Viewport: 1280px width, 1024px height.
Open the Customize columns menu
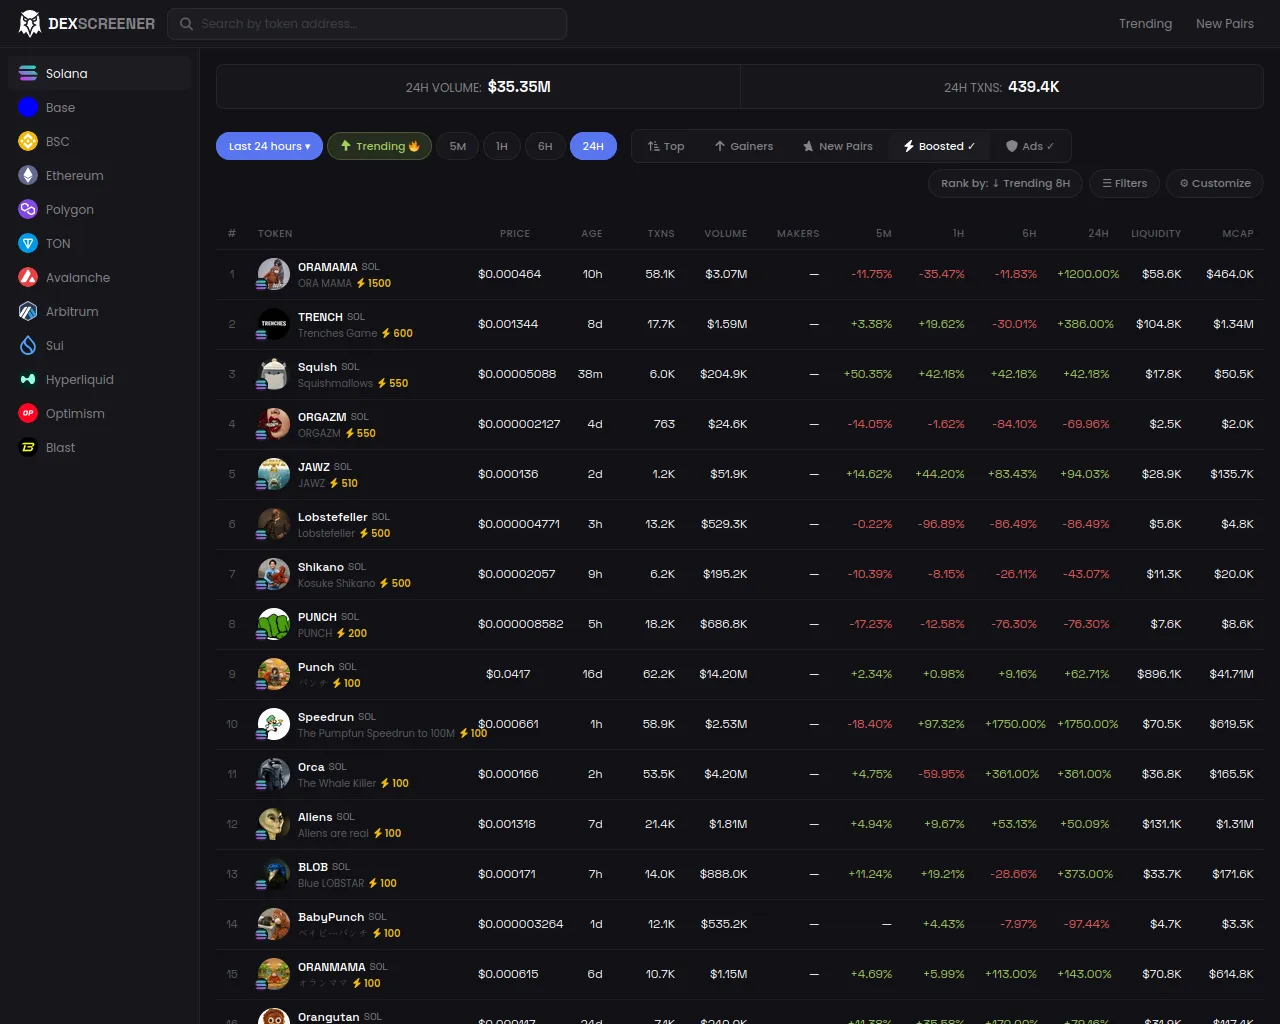tap(1215, 183)
